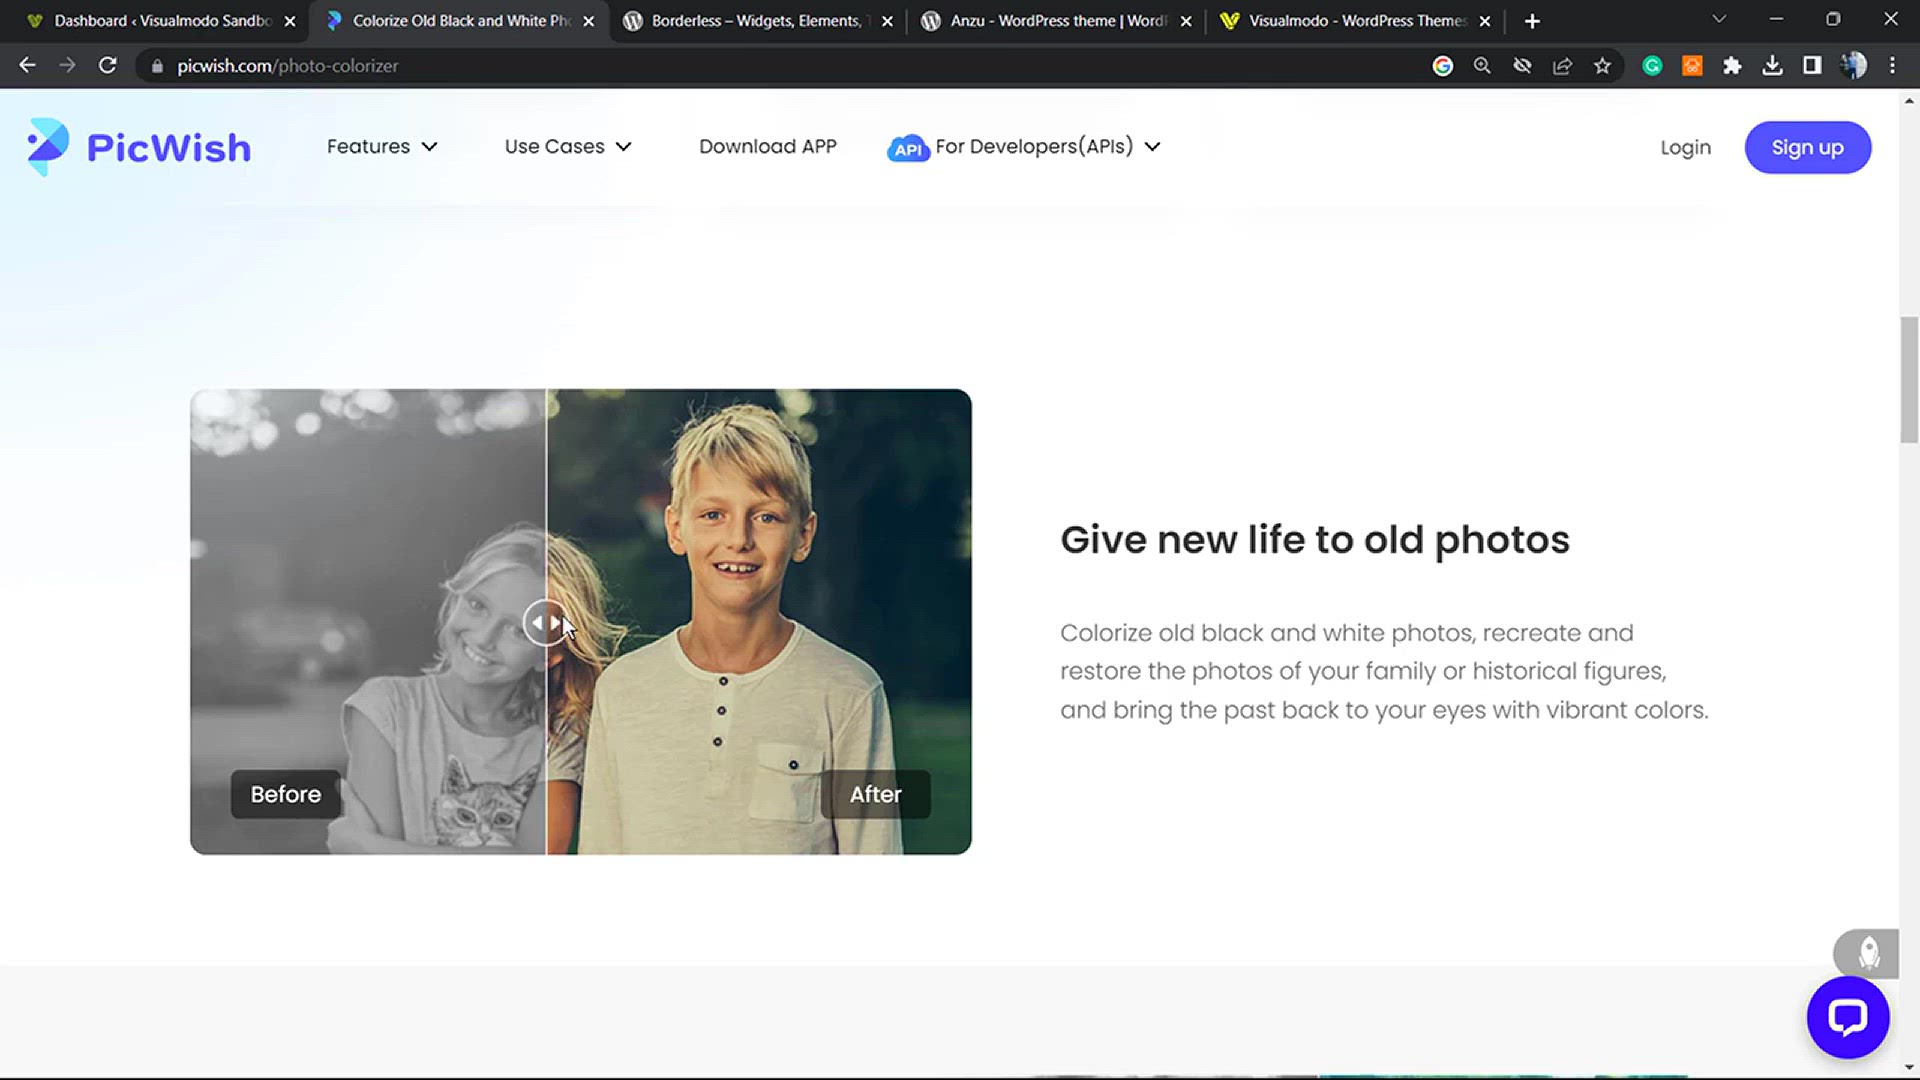Open a new browser tab

(x=1532, y=21)
